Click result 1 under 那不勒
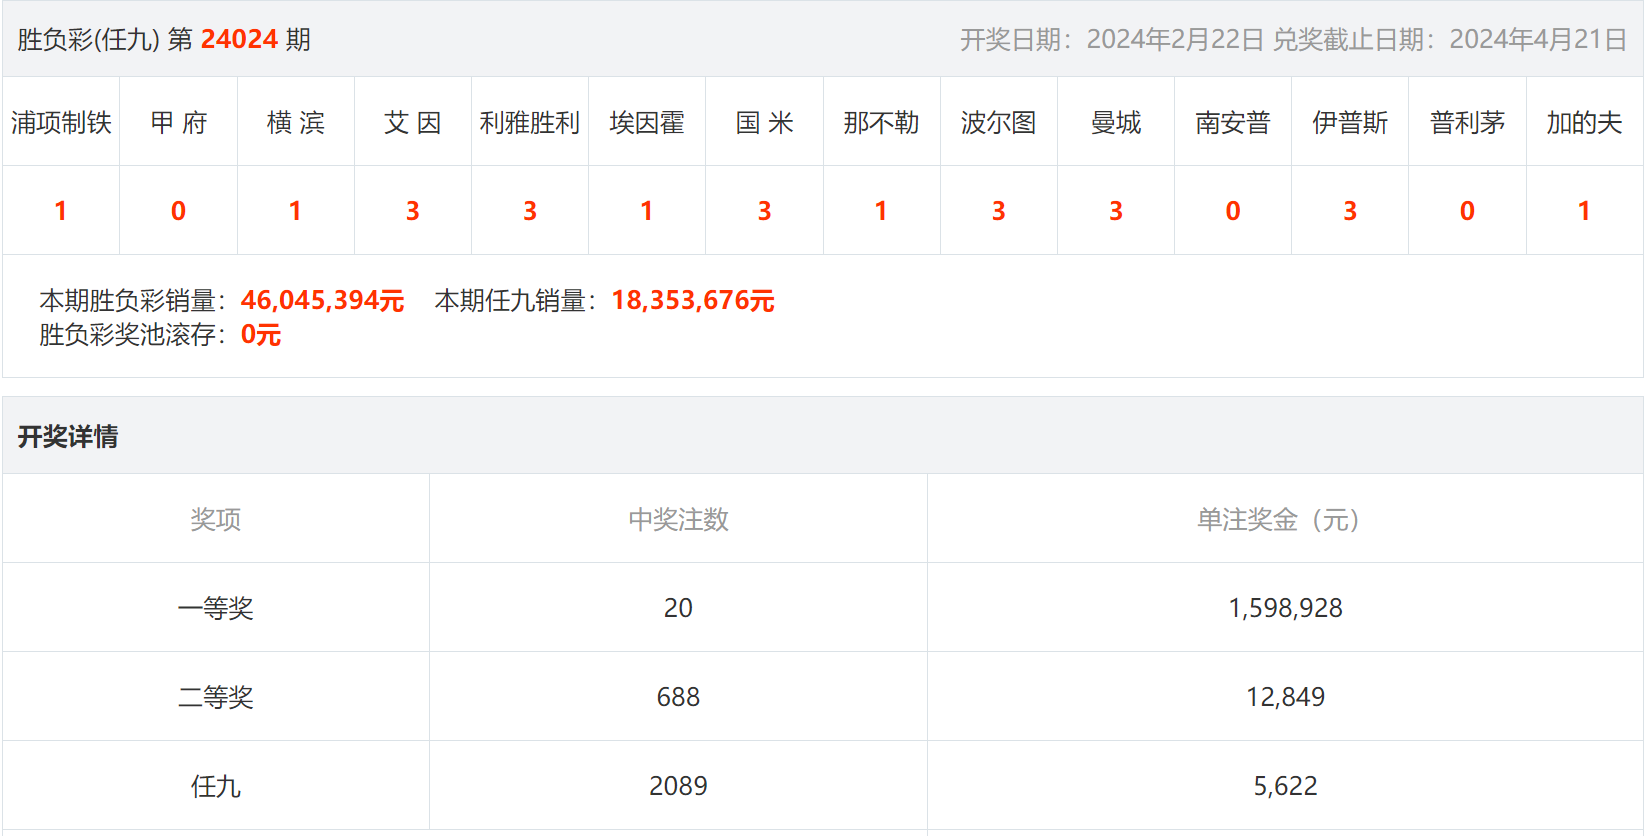 tap(881, 210)
